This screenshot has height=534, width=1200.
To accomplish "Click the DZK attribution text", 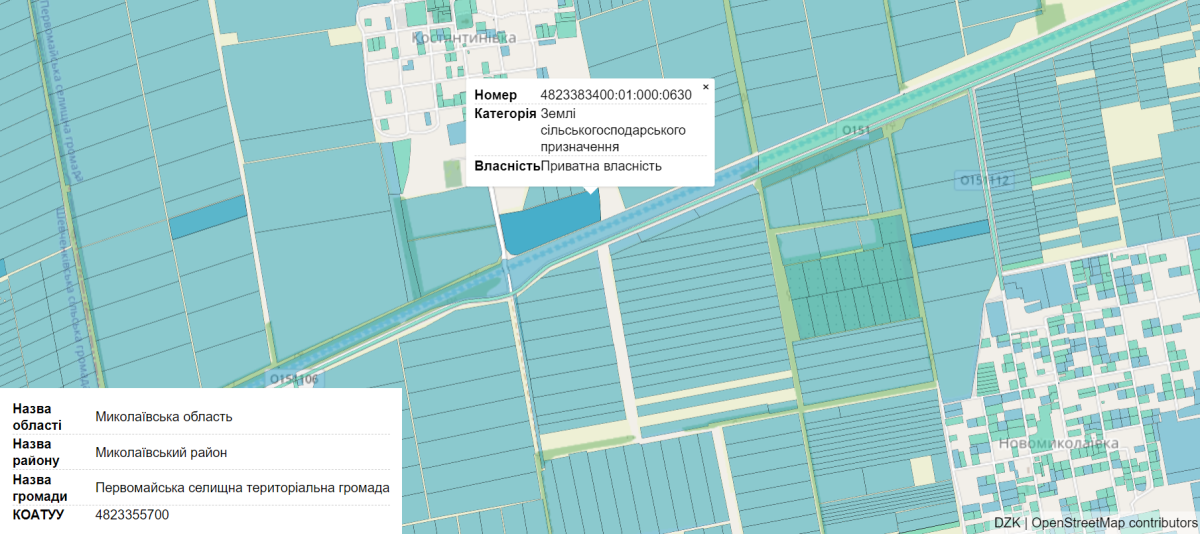I will tap(1007, 523).
